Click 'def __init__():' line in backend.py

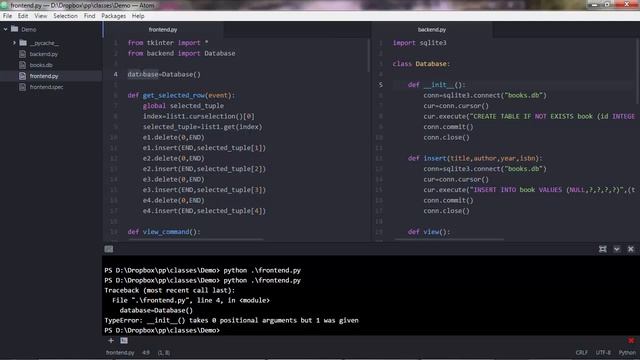point(437,85)
